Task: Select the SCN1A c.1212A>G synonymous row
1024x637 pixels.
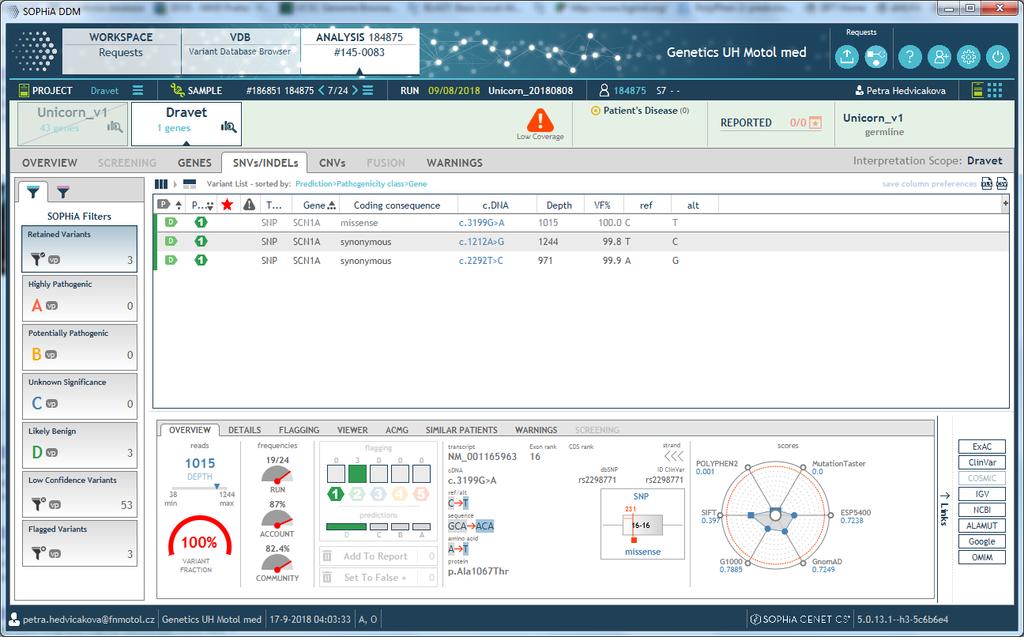Action: 581,242
